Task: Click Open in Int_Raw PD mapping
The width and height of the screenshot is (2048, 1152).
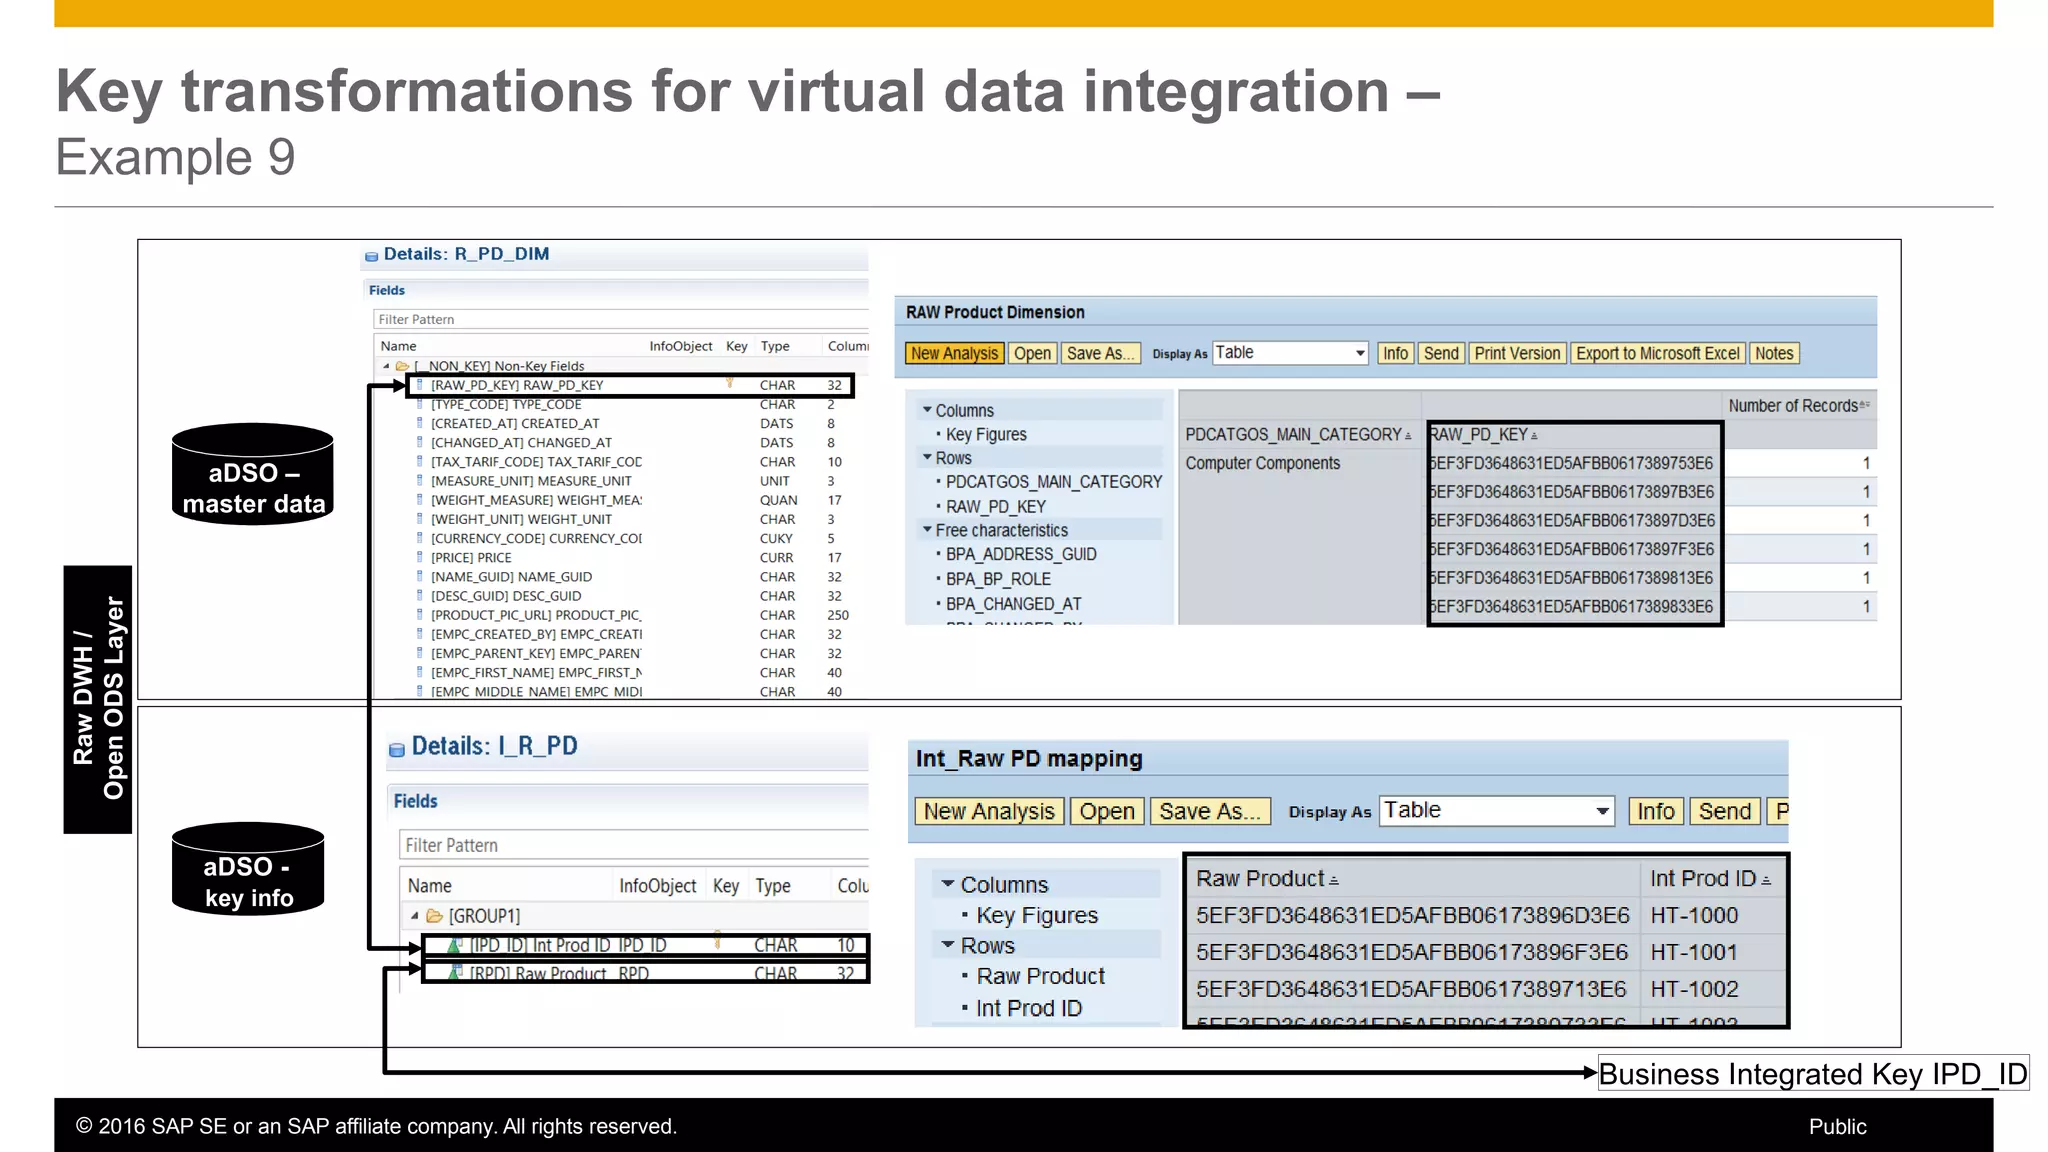Action: [x=1107, y=811]
